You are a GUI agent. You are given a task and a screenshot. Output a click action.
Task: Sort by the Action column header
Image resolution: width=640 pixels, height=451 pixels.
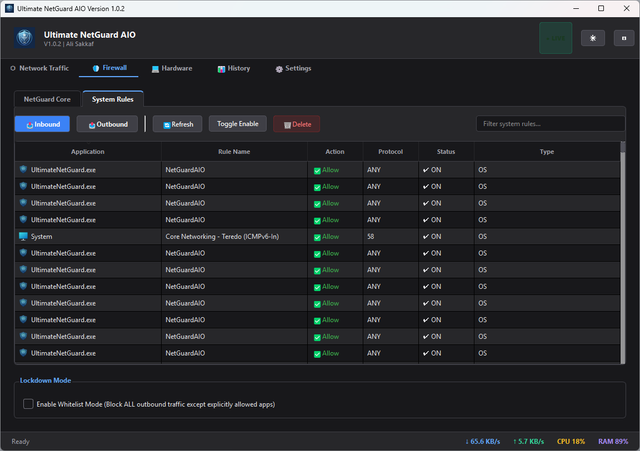[x=335, y=151]
